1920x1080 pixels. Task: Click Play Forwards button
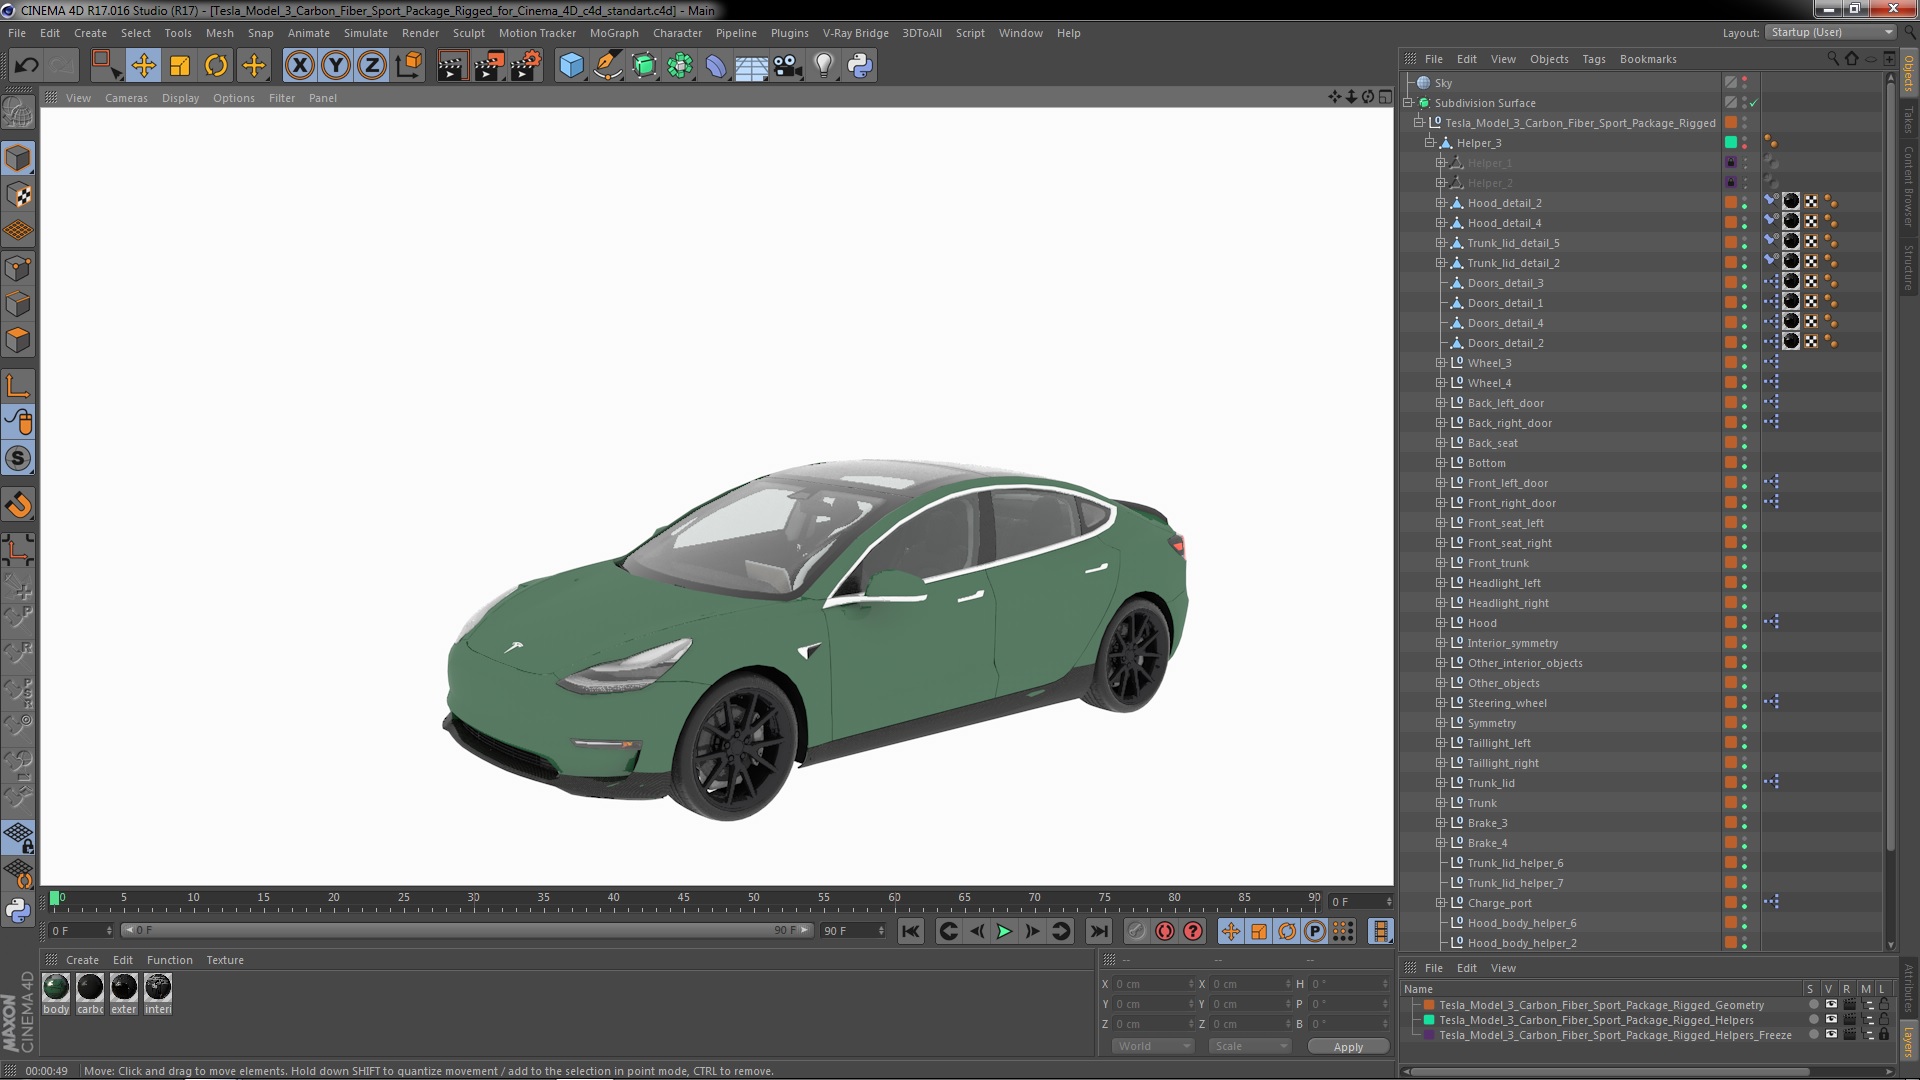(1004, 931)
